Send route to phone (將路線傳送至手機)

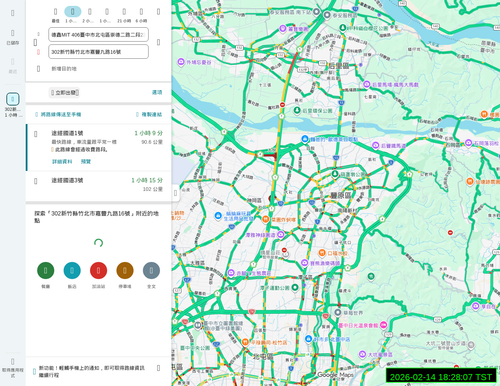pos(58,114)
